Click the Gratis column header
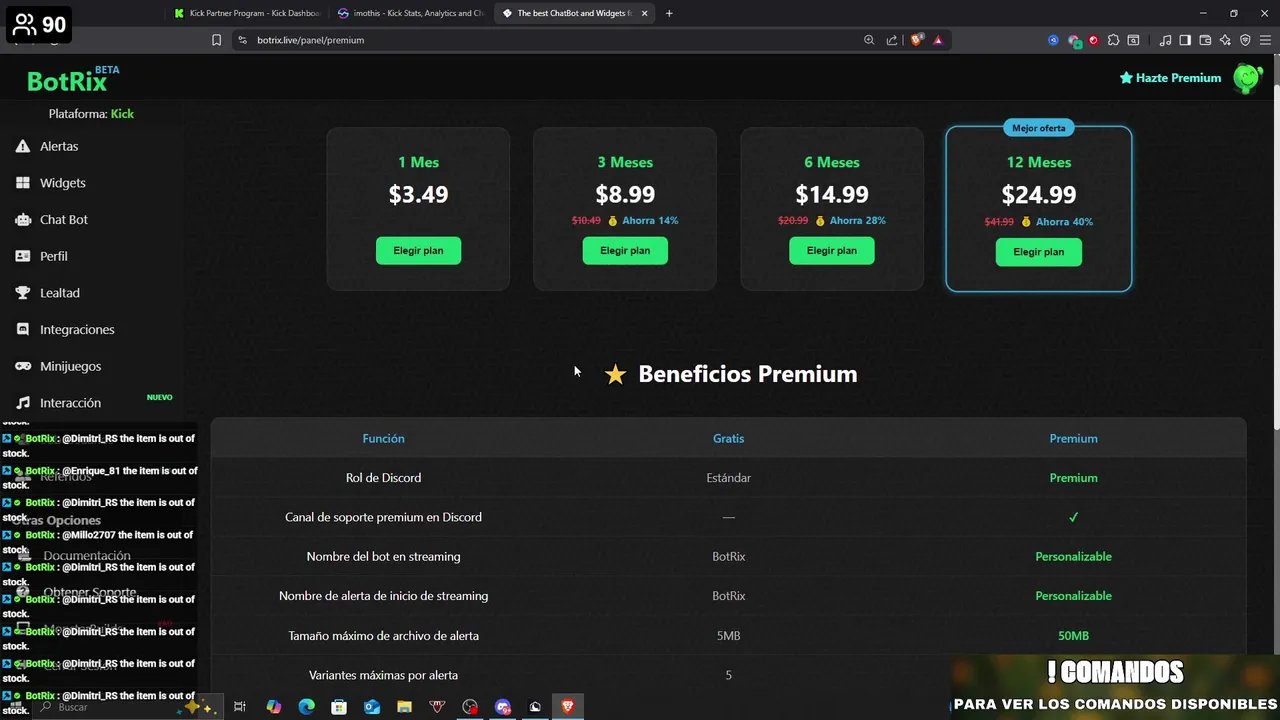The height and width of the screenshot is (720, 1280). [x=728, y=439]
